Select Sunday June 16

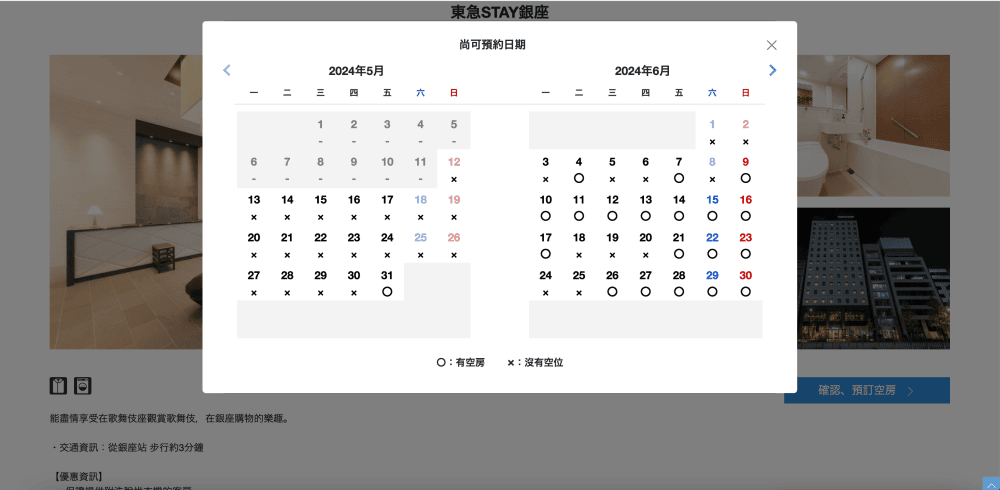(x=746, y=207)
